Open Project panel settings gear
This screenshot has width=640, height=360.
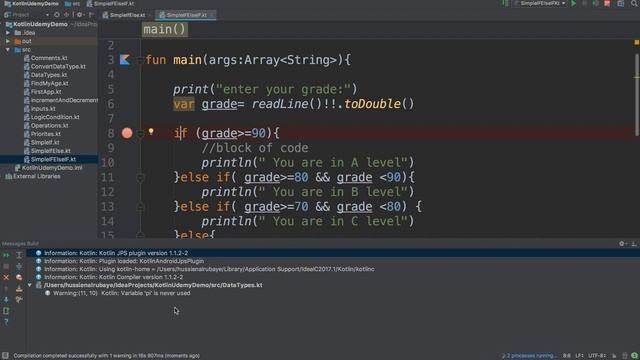(x=80, y=15)
